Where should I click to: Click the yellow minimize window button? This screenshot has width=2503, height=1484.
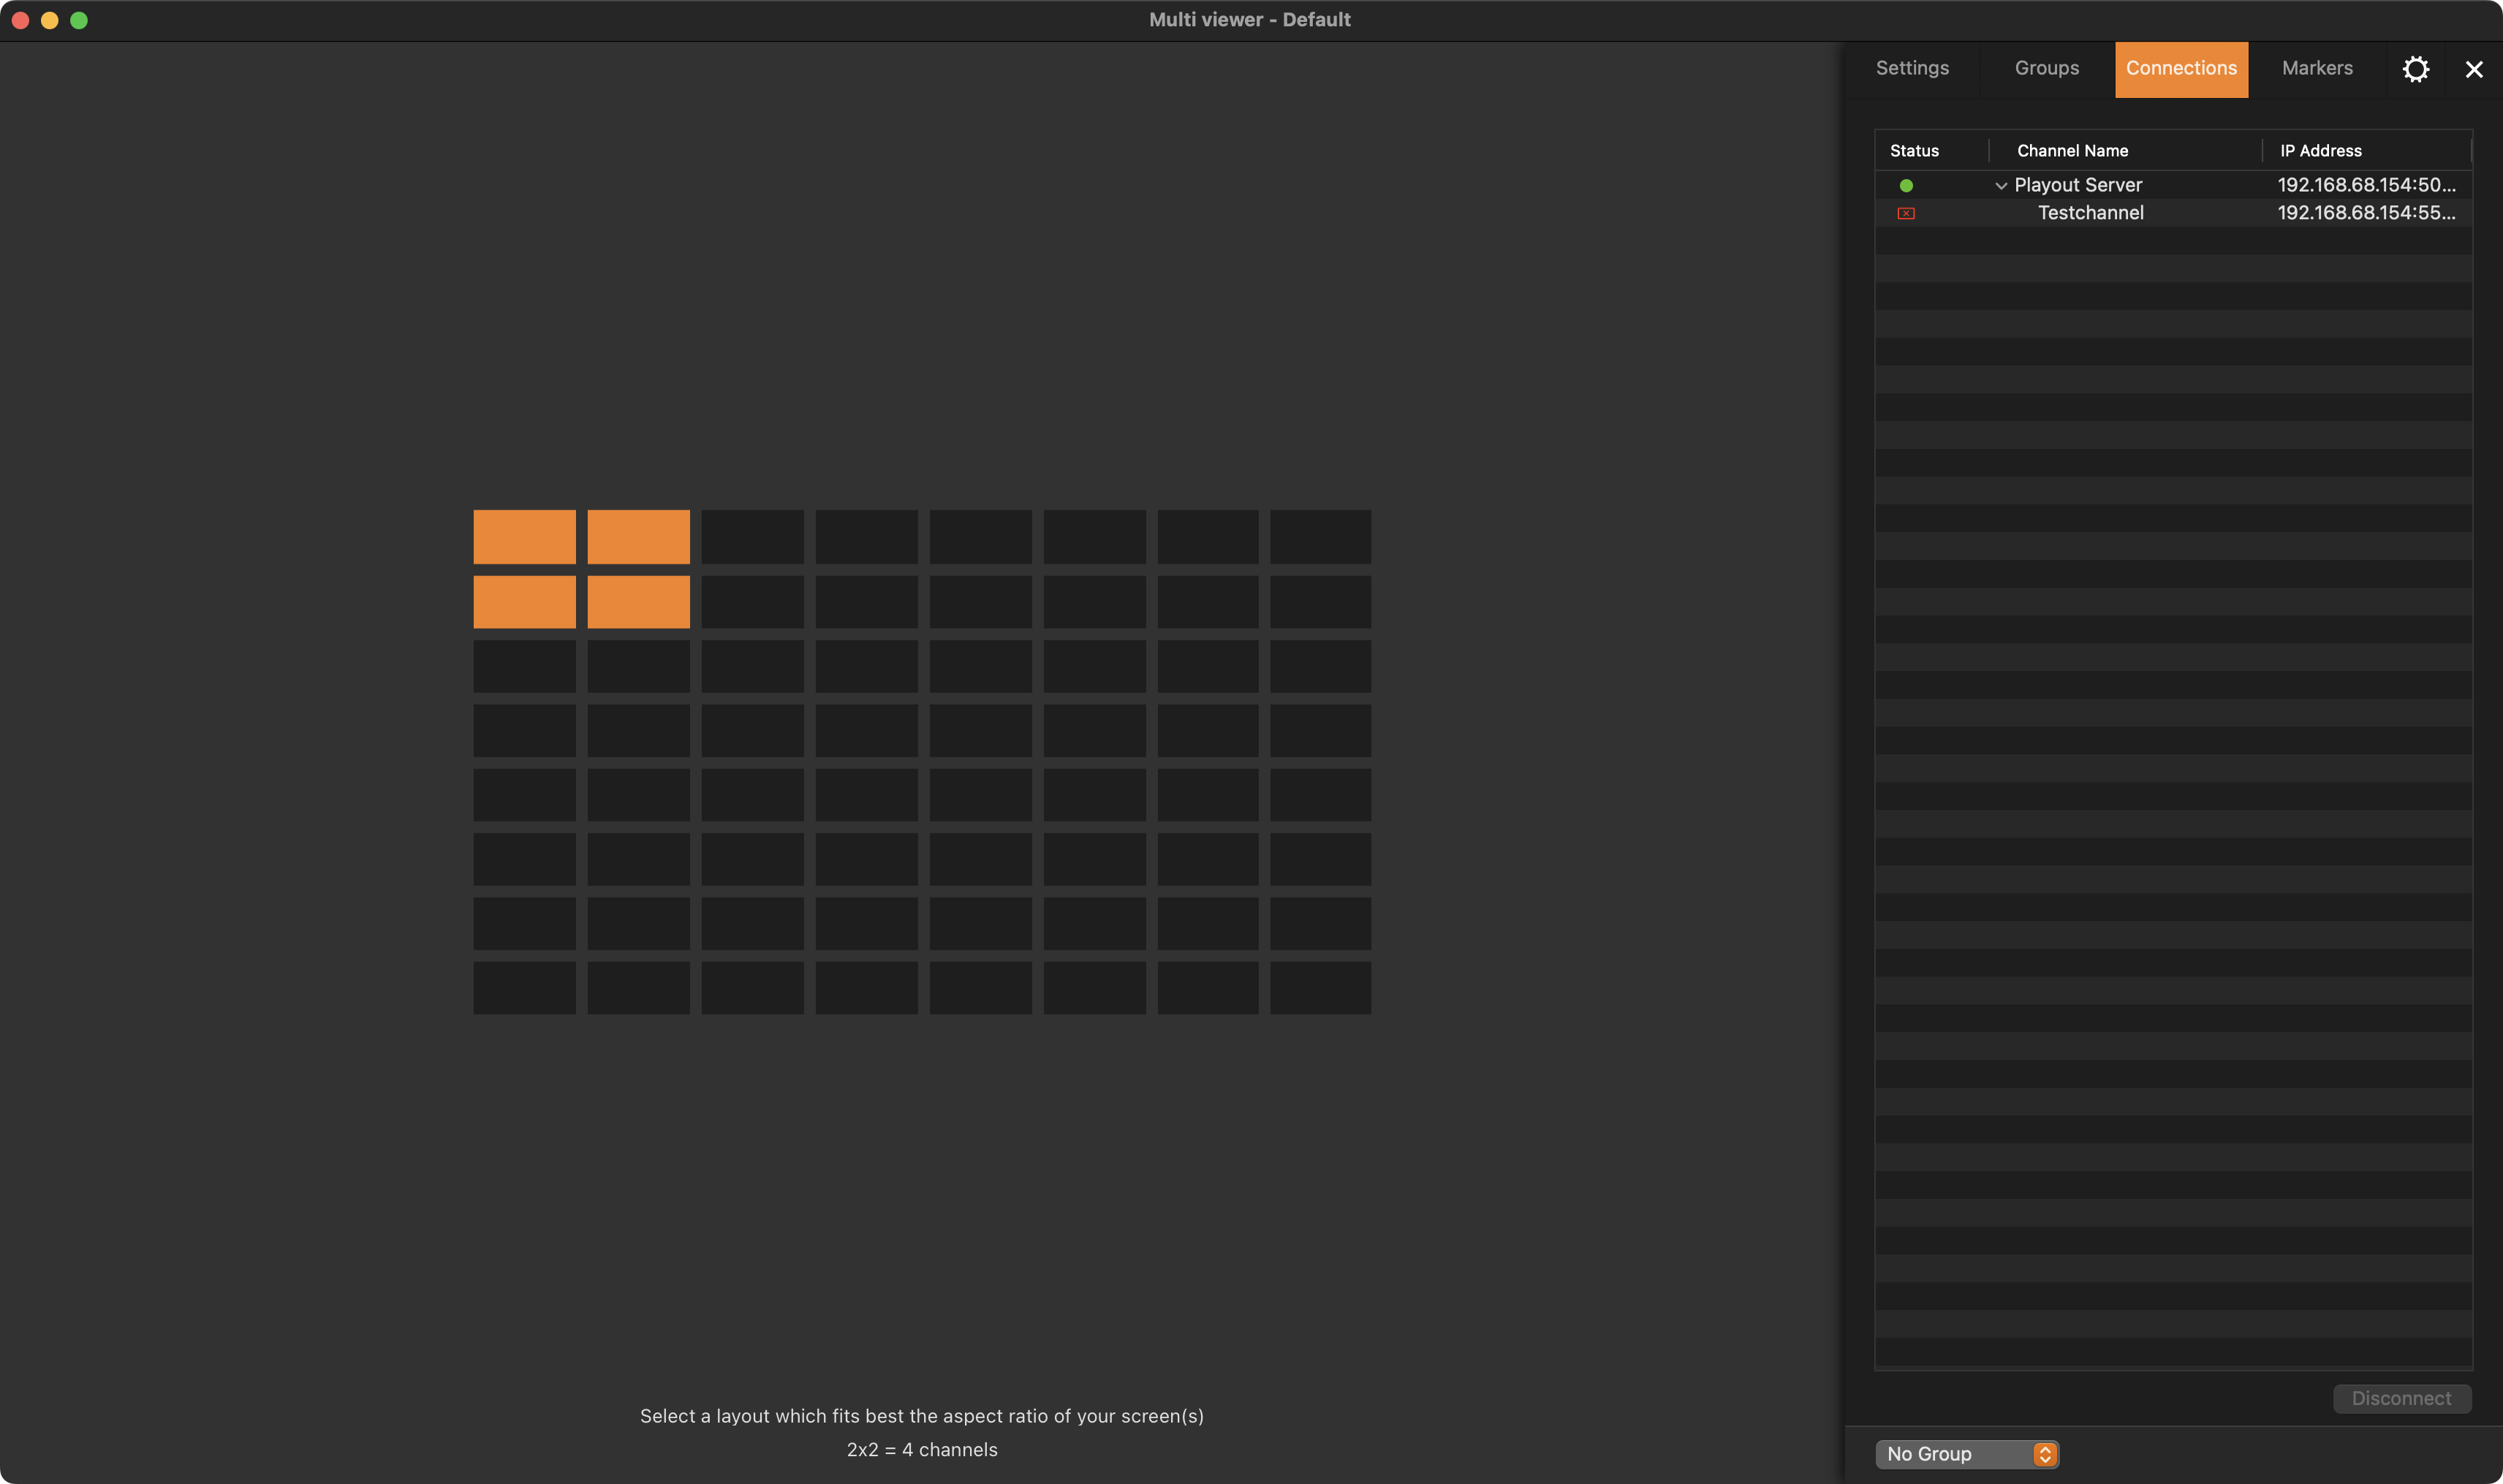pos(49,20)
